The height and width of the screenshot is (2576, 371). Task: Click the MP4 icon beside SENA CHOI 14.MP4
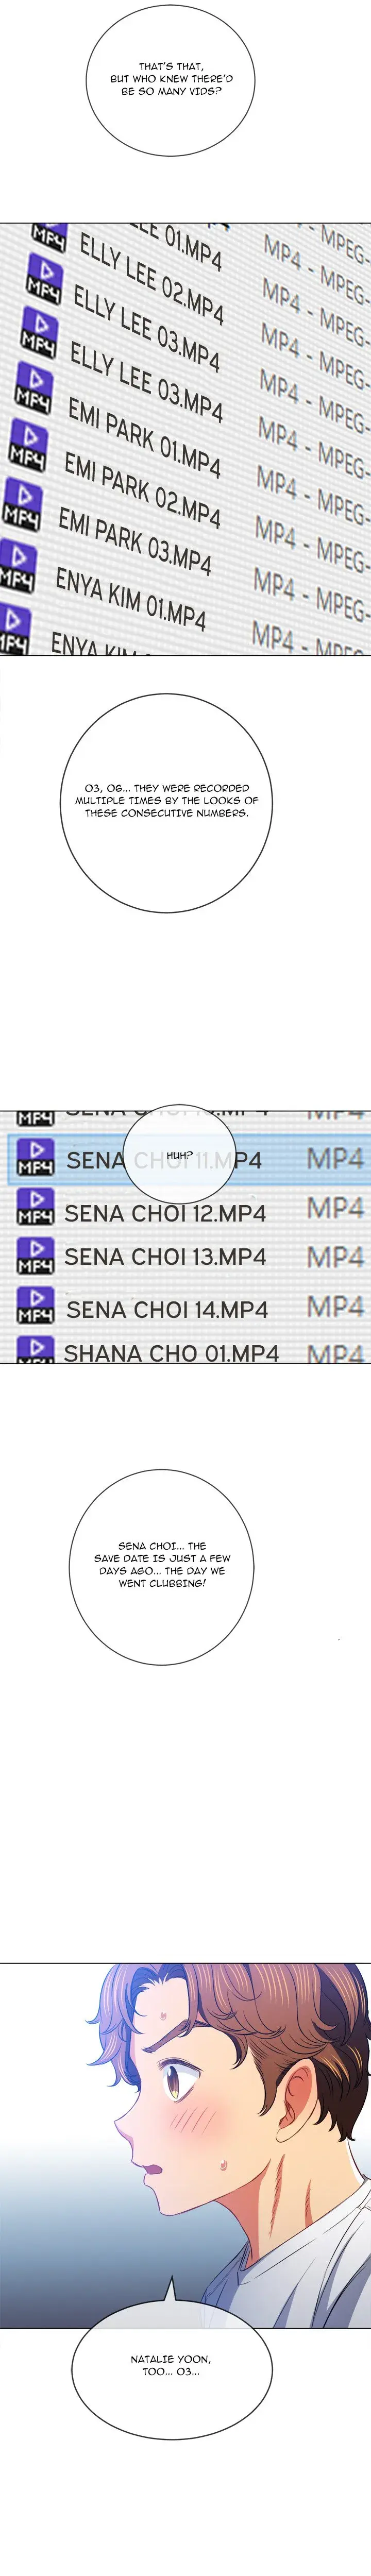pyautogui.click(x=36, y=1306)
